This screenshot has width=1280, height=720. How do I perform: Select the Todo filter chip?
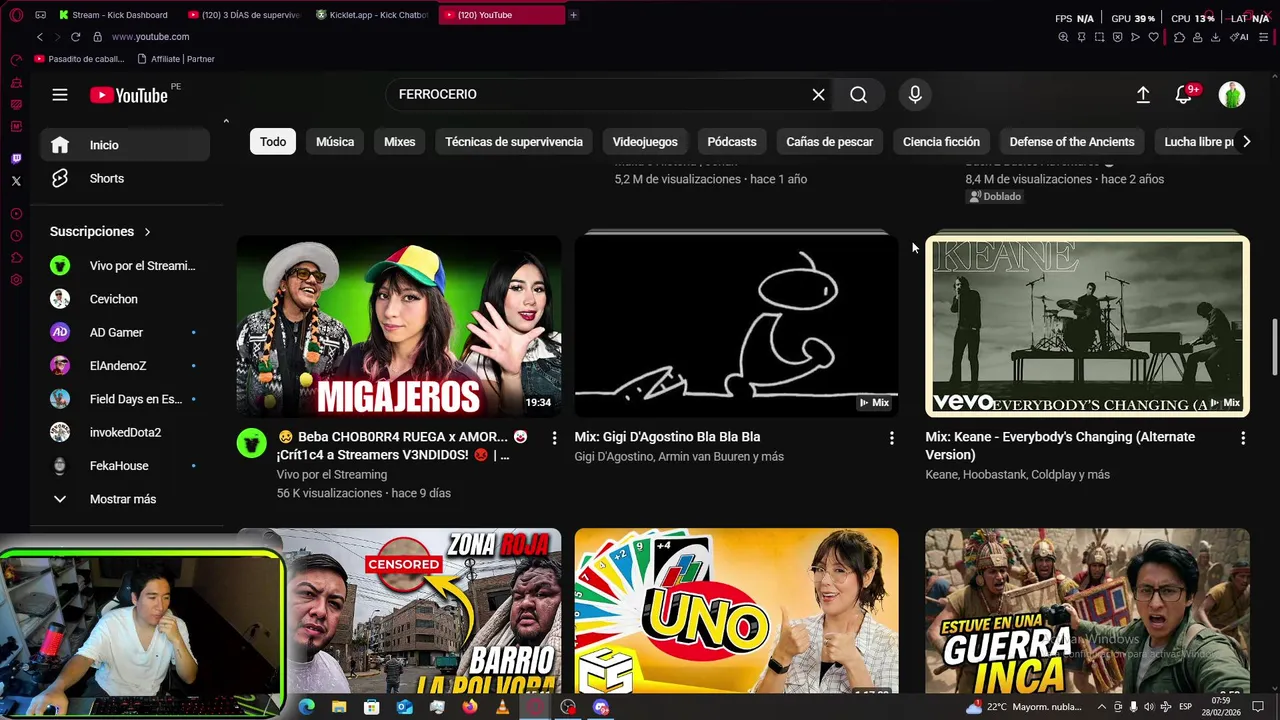tap(273, 141)
